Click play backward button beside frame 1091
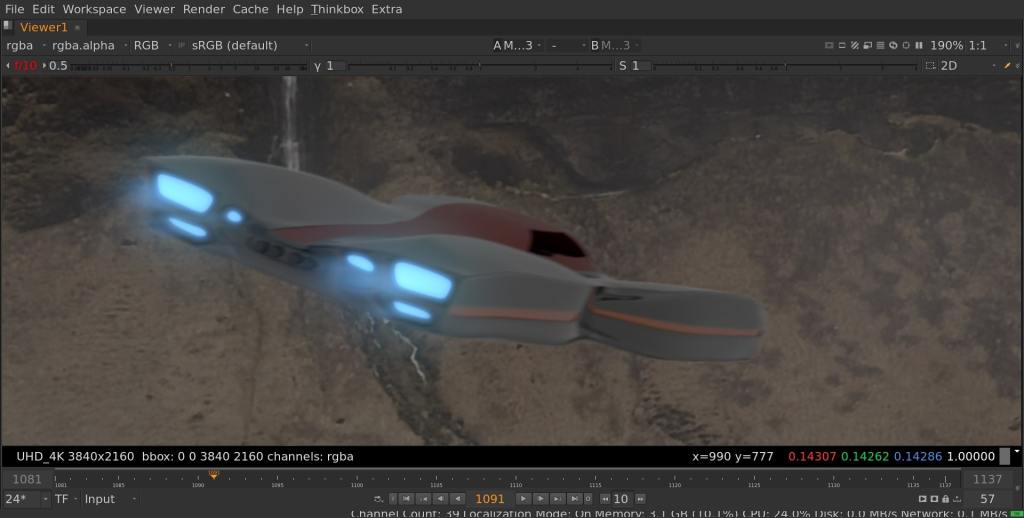 pyautogui.click(x=458, y=498)
